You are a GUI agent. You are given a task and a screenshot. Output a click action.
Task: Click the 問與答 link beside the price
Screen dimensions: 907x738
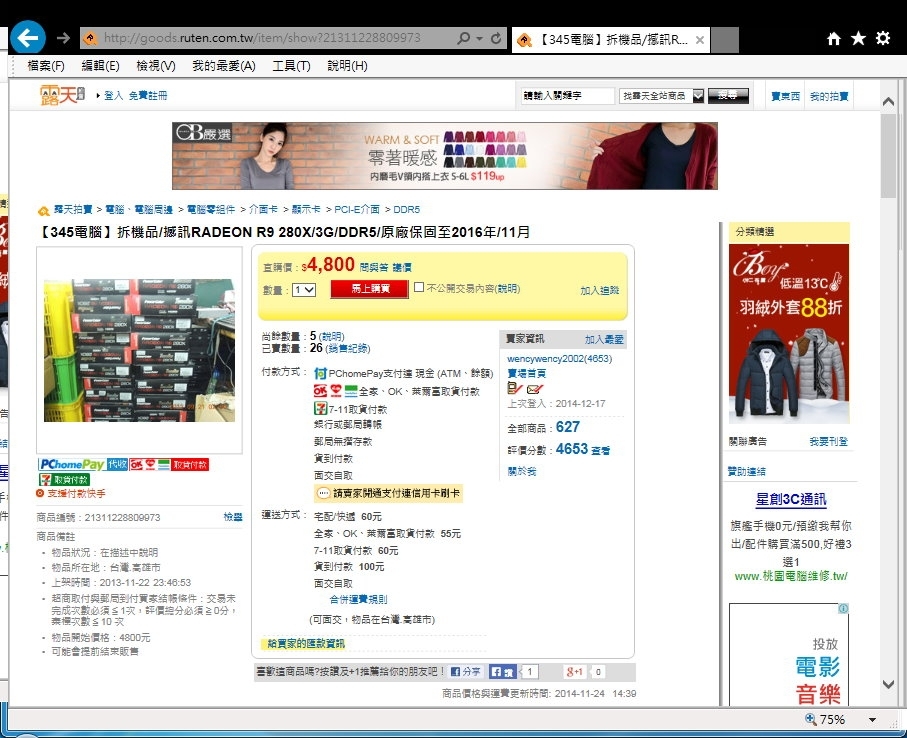[374, 267]
